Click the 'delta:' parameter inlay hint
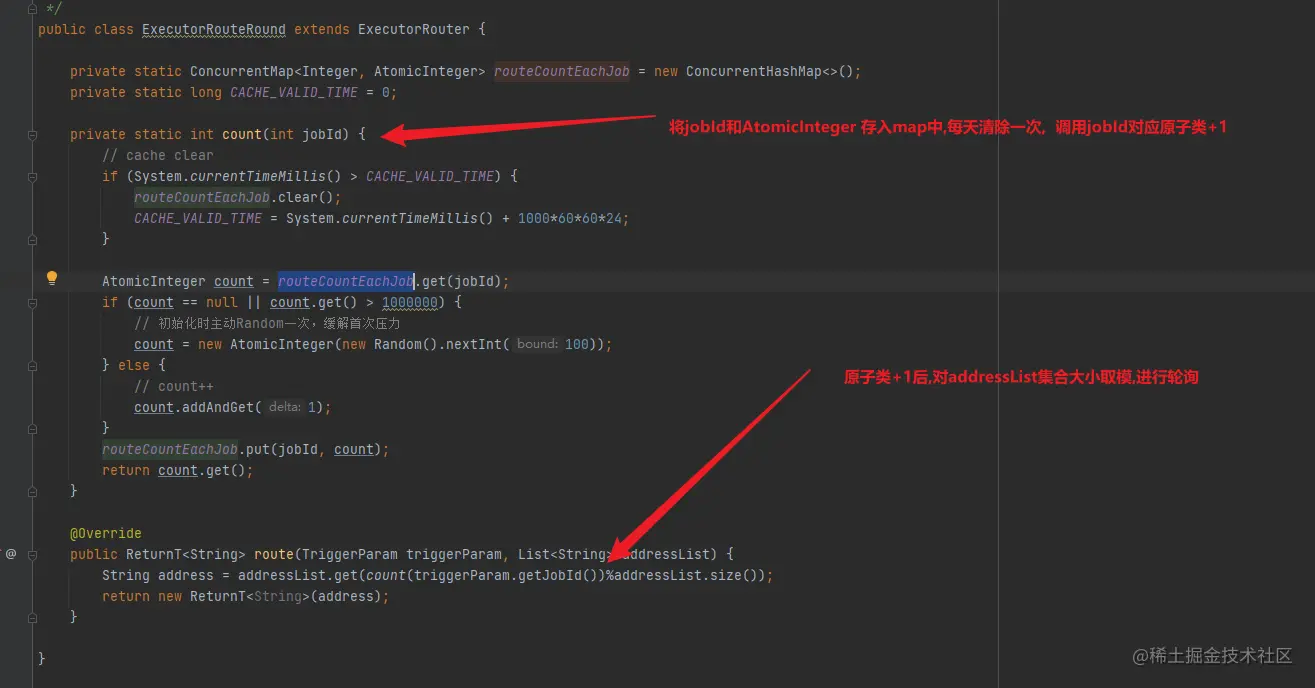1315x688 pixels. pos(285,407)
